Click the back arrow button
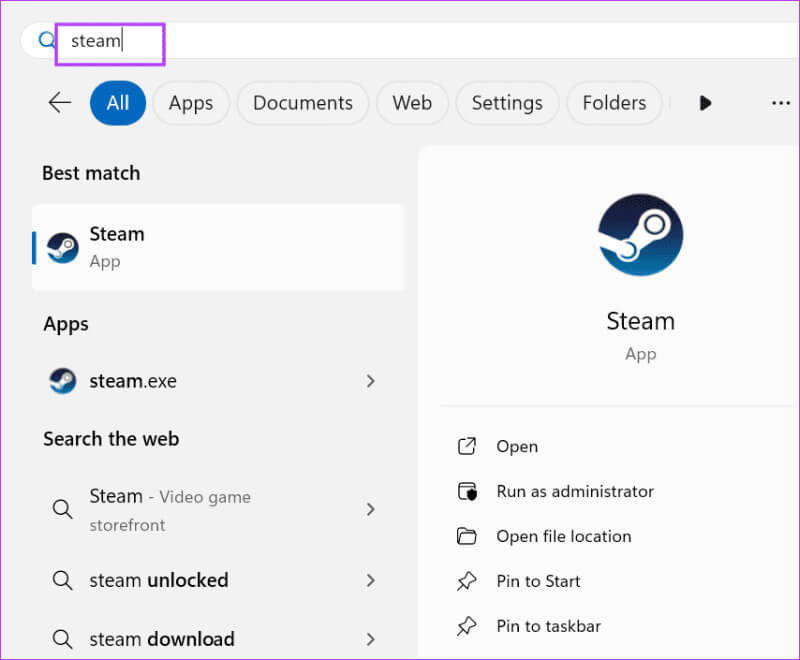The height and width of the screenshot is (660, 800). click(60, 103)
